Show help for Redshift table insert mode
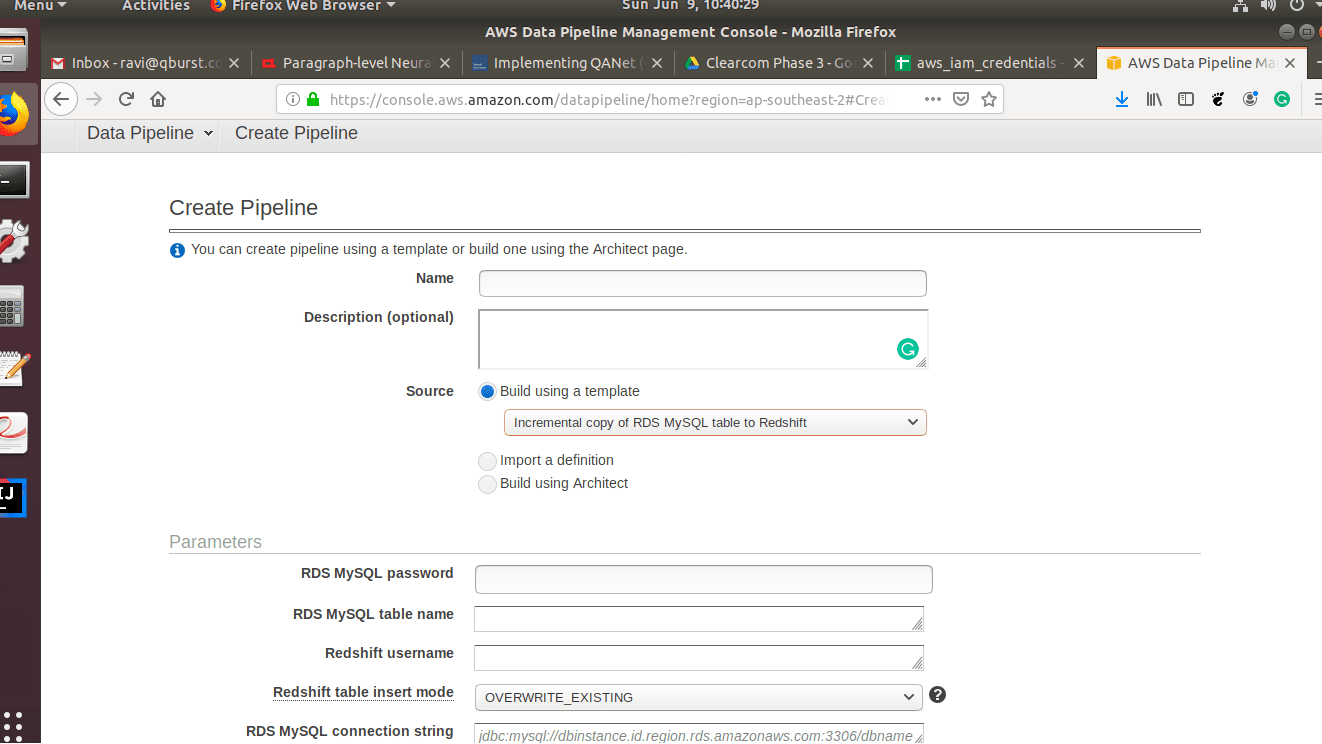This screenshot has height=744, width=1322. pyautogui.click(x=937, y=695)
